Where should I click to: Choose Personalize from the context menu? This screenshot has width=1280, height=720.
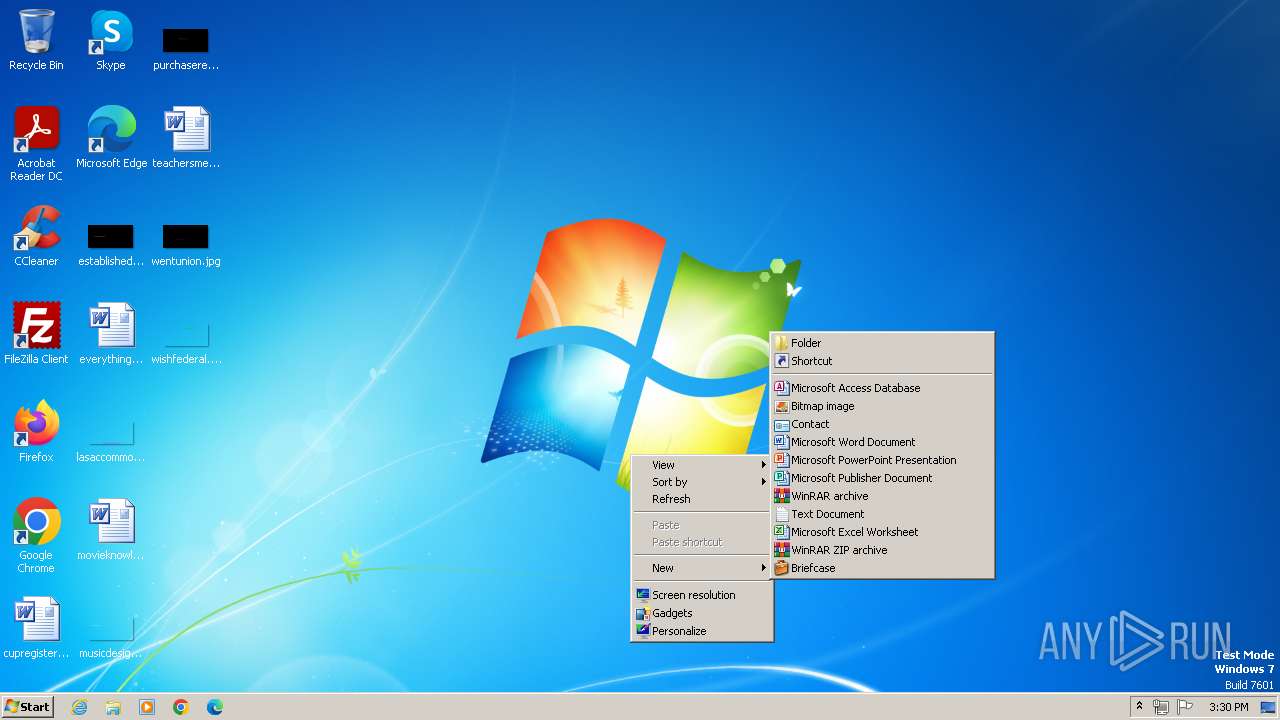(702, 631)
